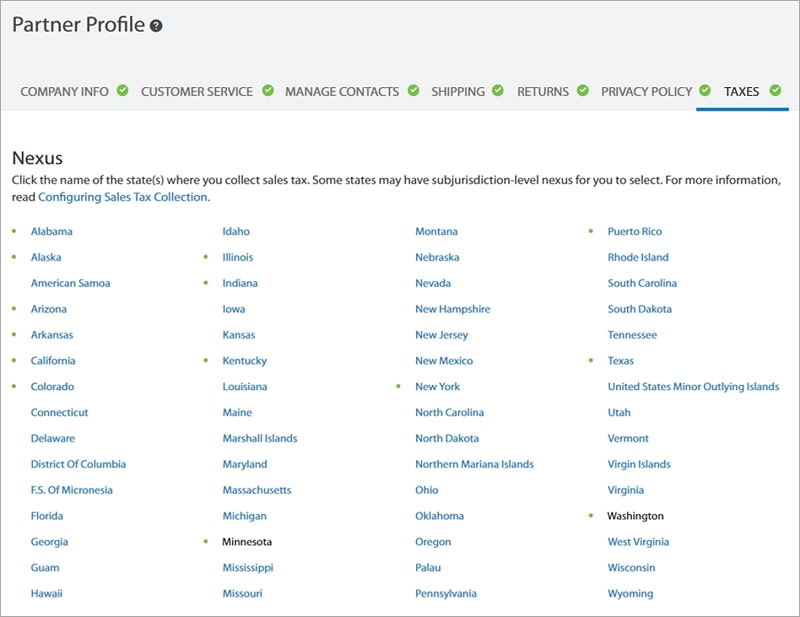Viewport: 800px width, 617px height.
Task: Click green checkmark beside Privacy Policy
Action: click(705, 91)
